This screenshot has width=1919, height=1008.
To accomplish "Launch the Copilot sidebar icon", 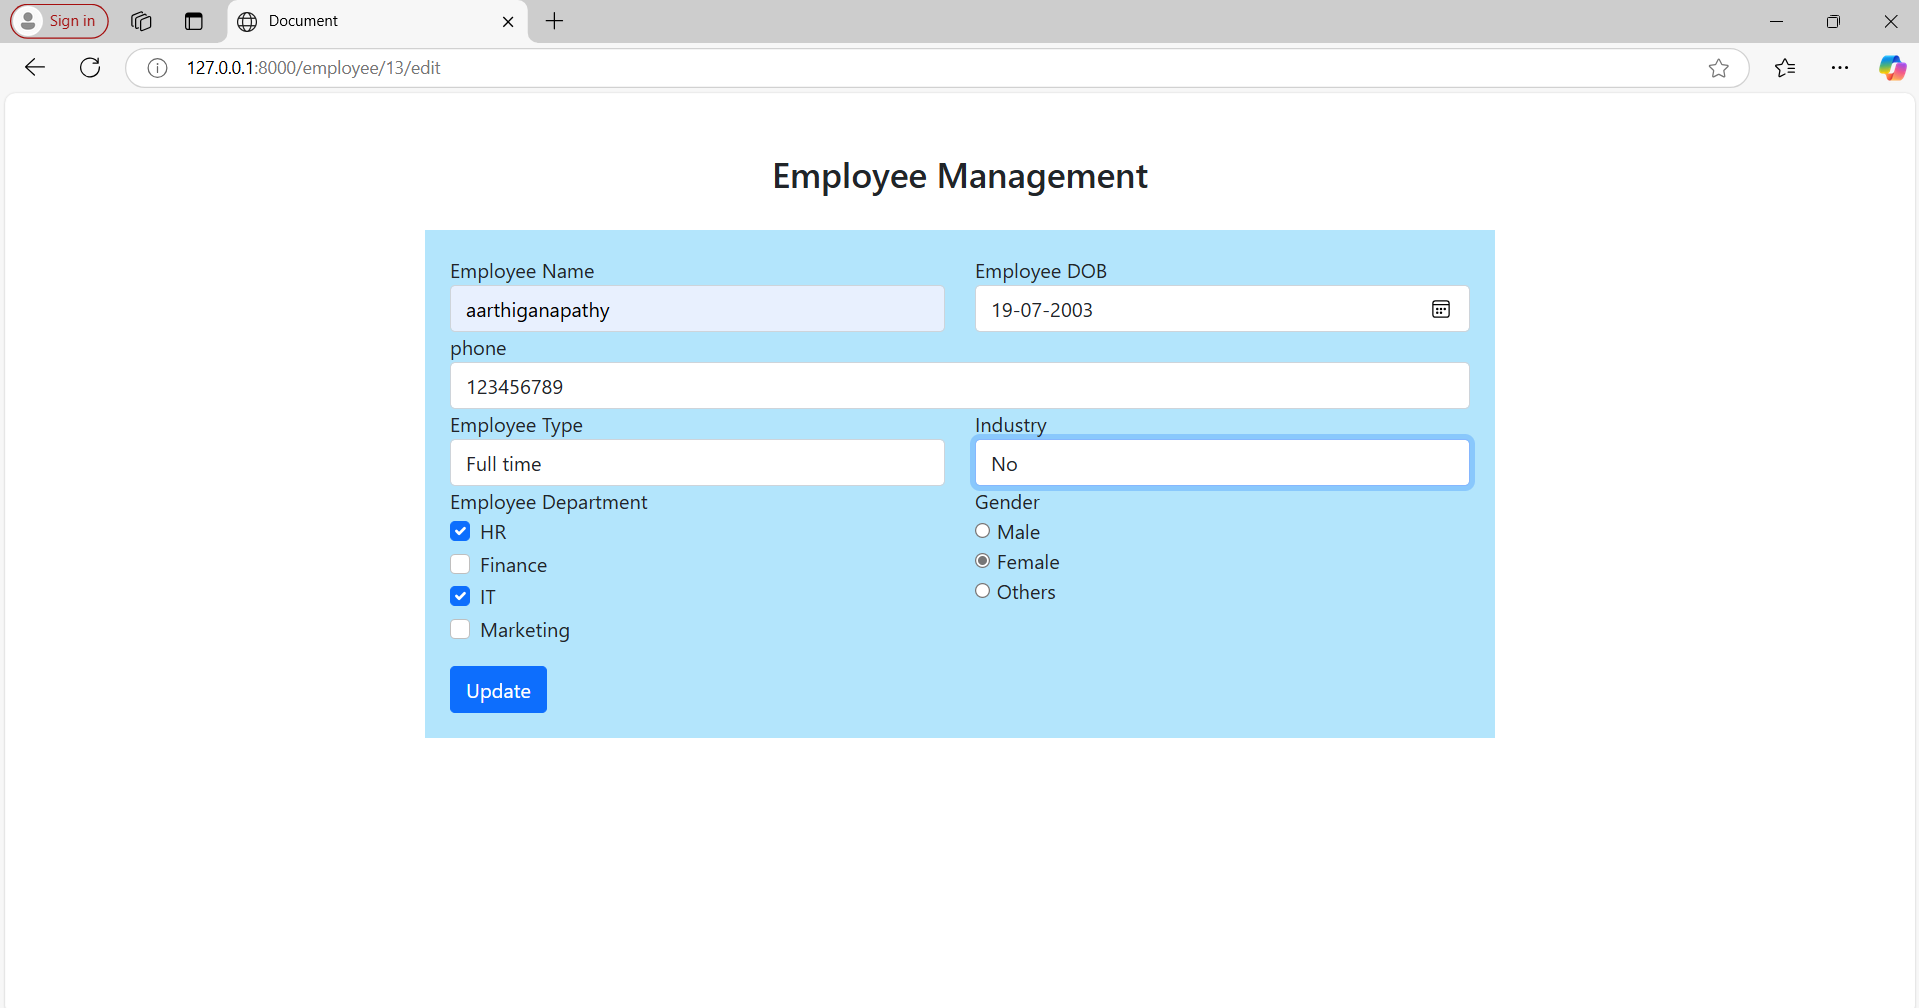I will click(x=1891, y=68).
